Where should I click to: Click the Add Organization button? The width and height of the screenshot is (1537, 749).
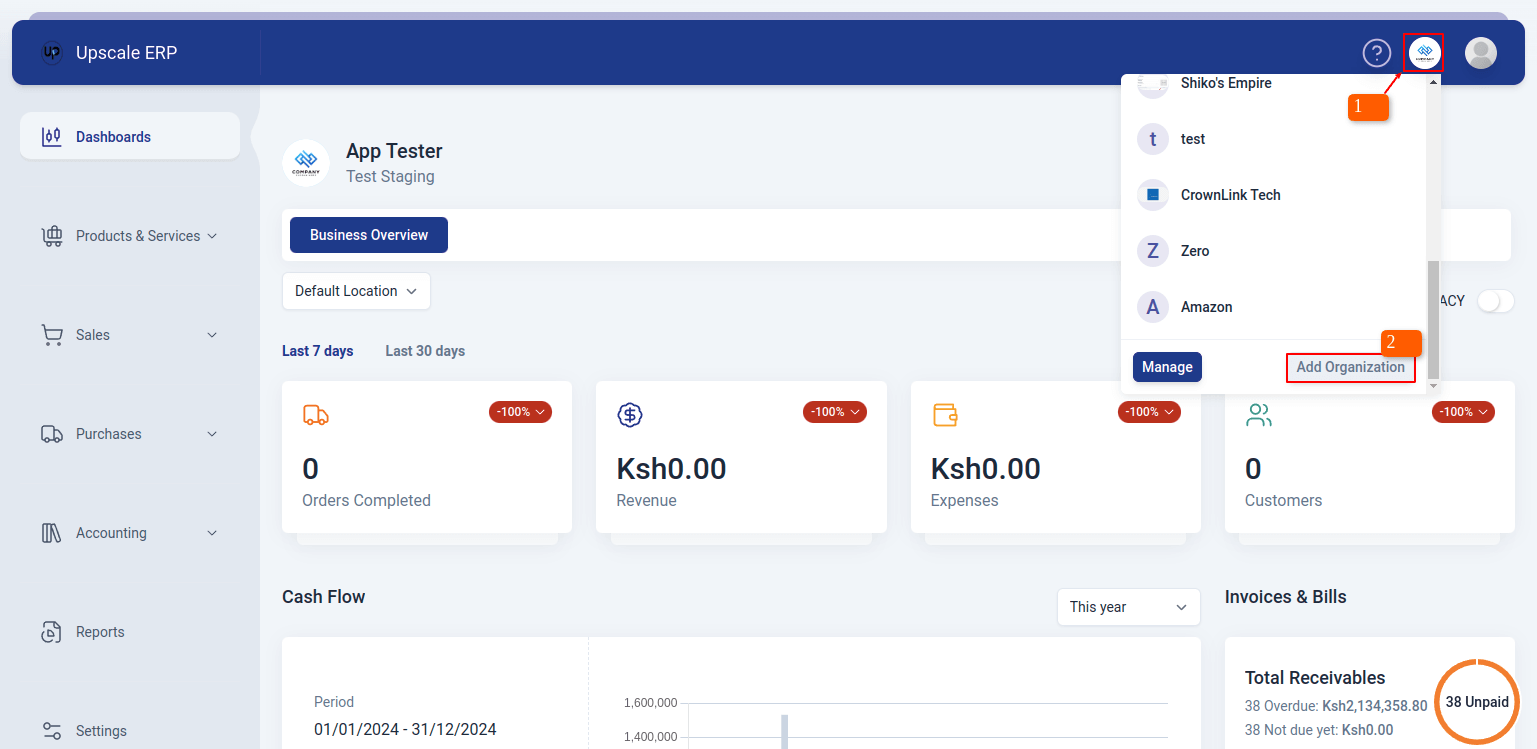pyautogui.click(x=1350, y=367)
